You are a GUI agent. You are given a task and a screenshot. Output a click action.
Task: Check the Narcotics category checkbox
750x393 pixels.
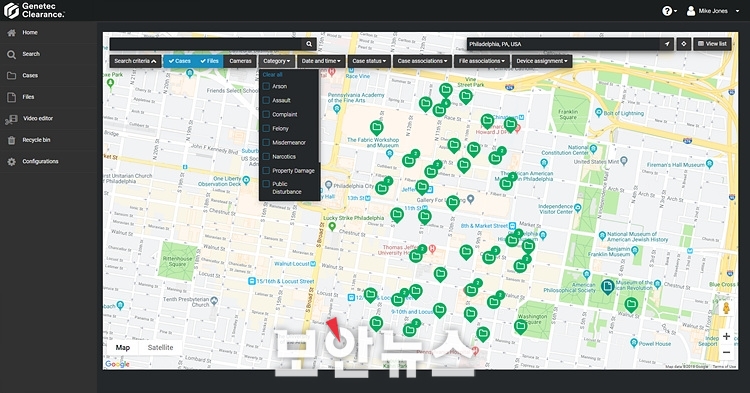pyautogui.click(x=266, y=157)
